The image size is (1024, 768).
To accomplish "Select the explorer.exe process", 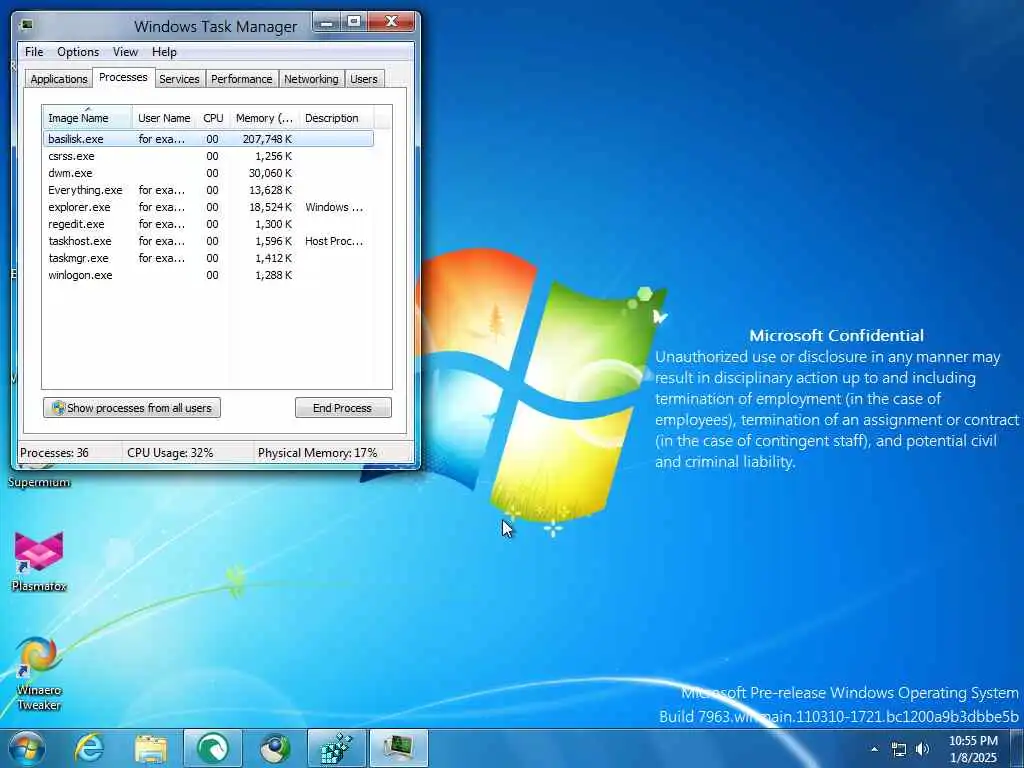I will (x=208, y=207).
